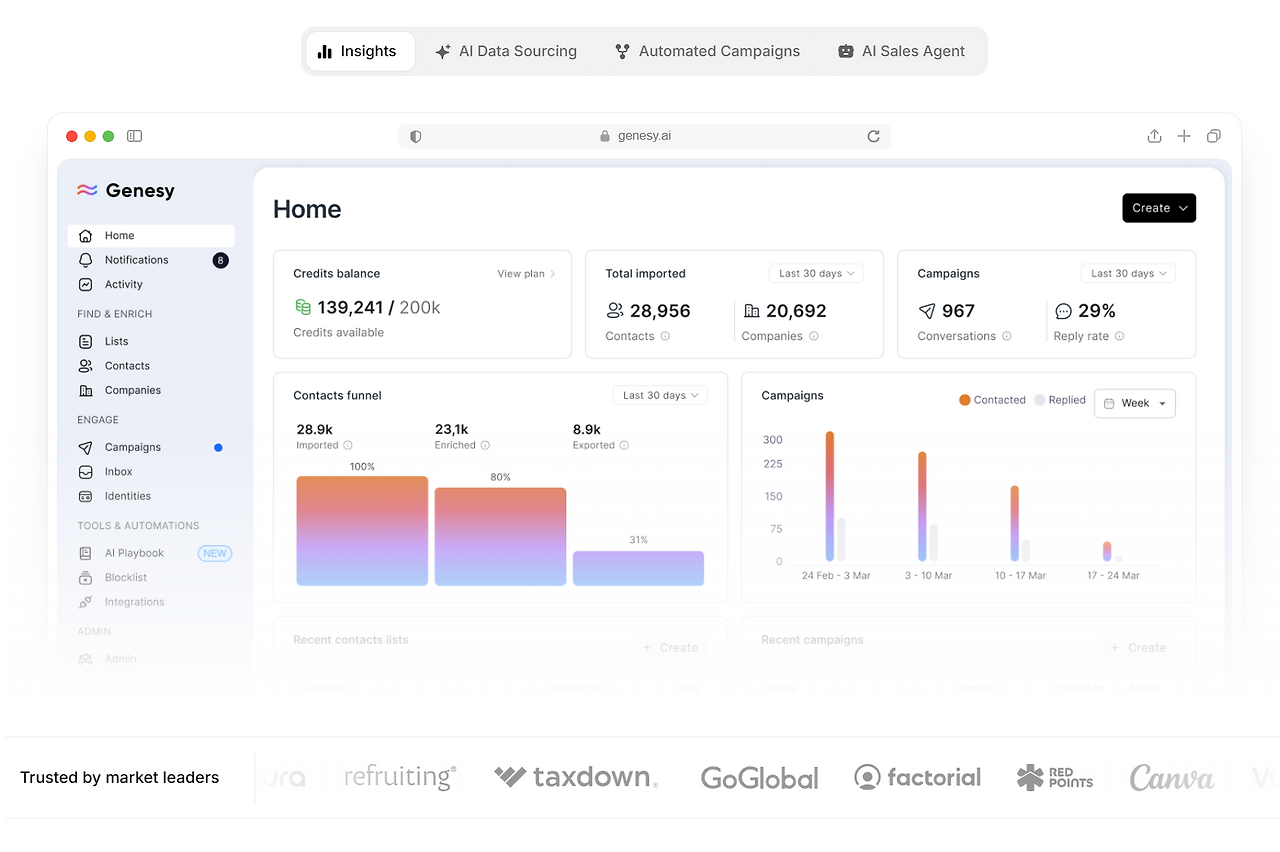Switch to the AI Data Sourcing tab
Image resolution: width=1280 pixels, height=852 pixels.
coord(506,51)
